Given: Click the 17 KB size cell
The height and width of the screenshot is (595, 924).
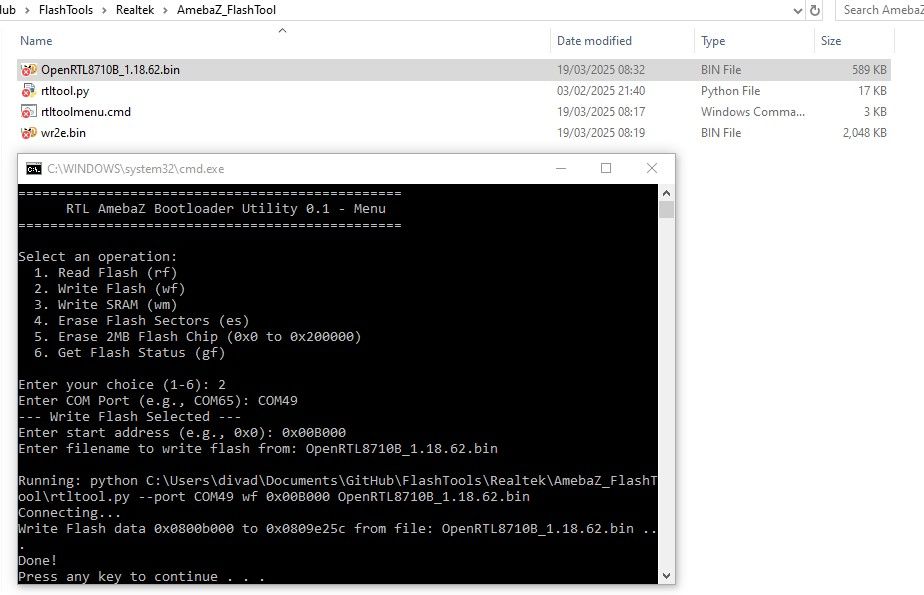Looking at the screenshot, I should pos(872,91).
